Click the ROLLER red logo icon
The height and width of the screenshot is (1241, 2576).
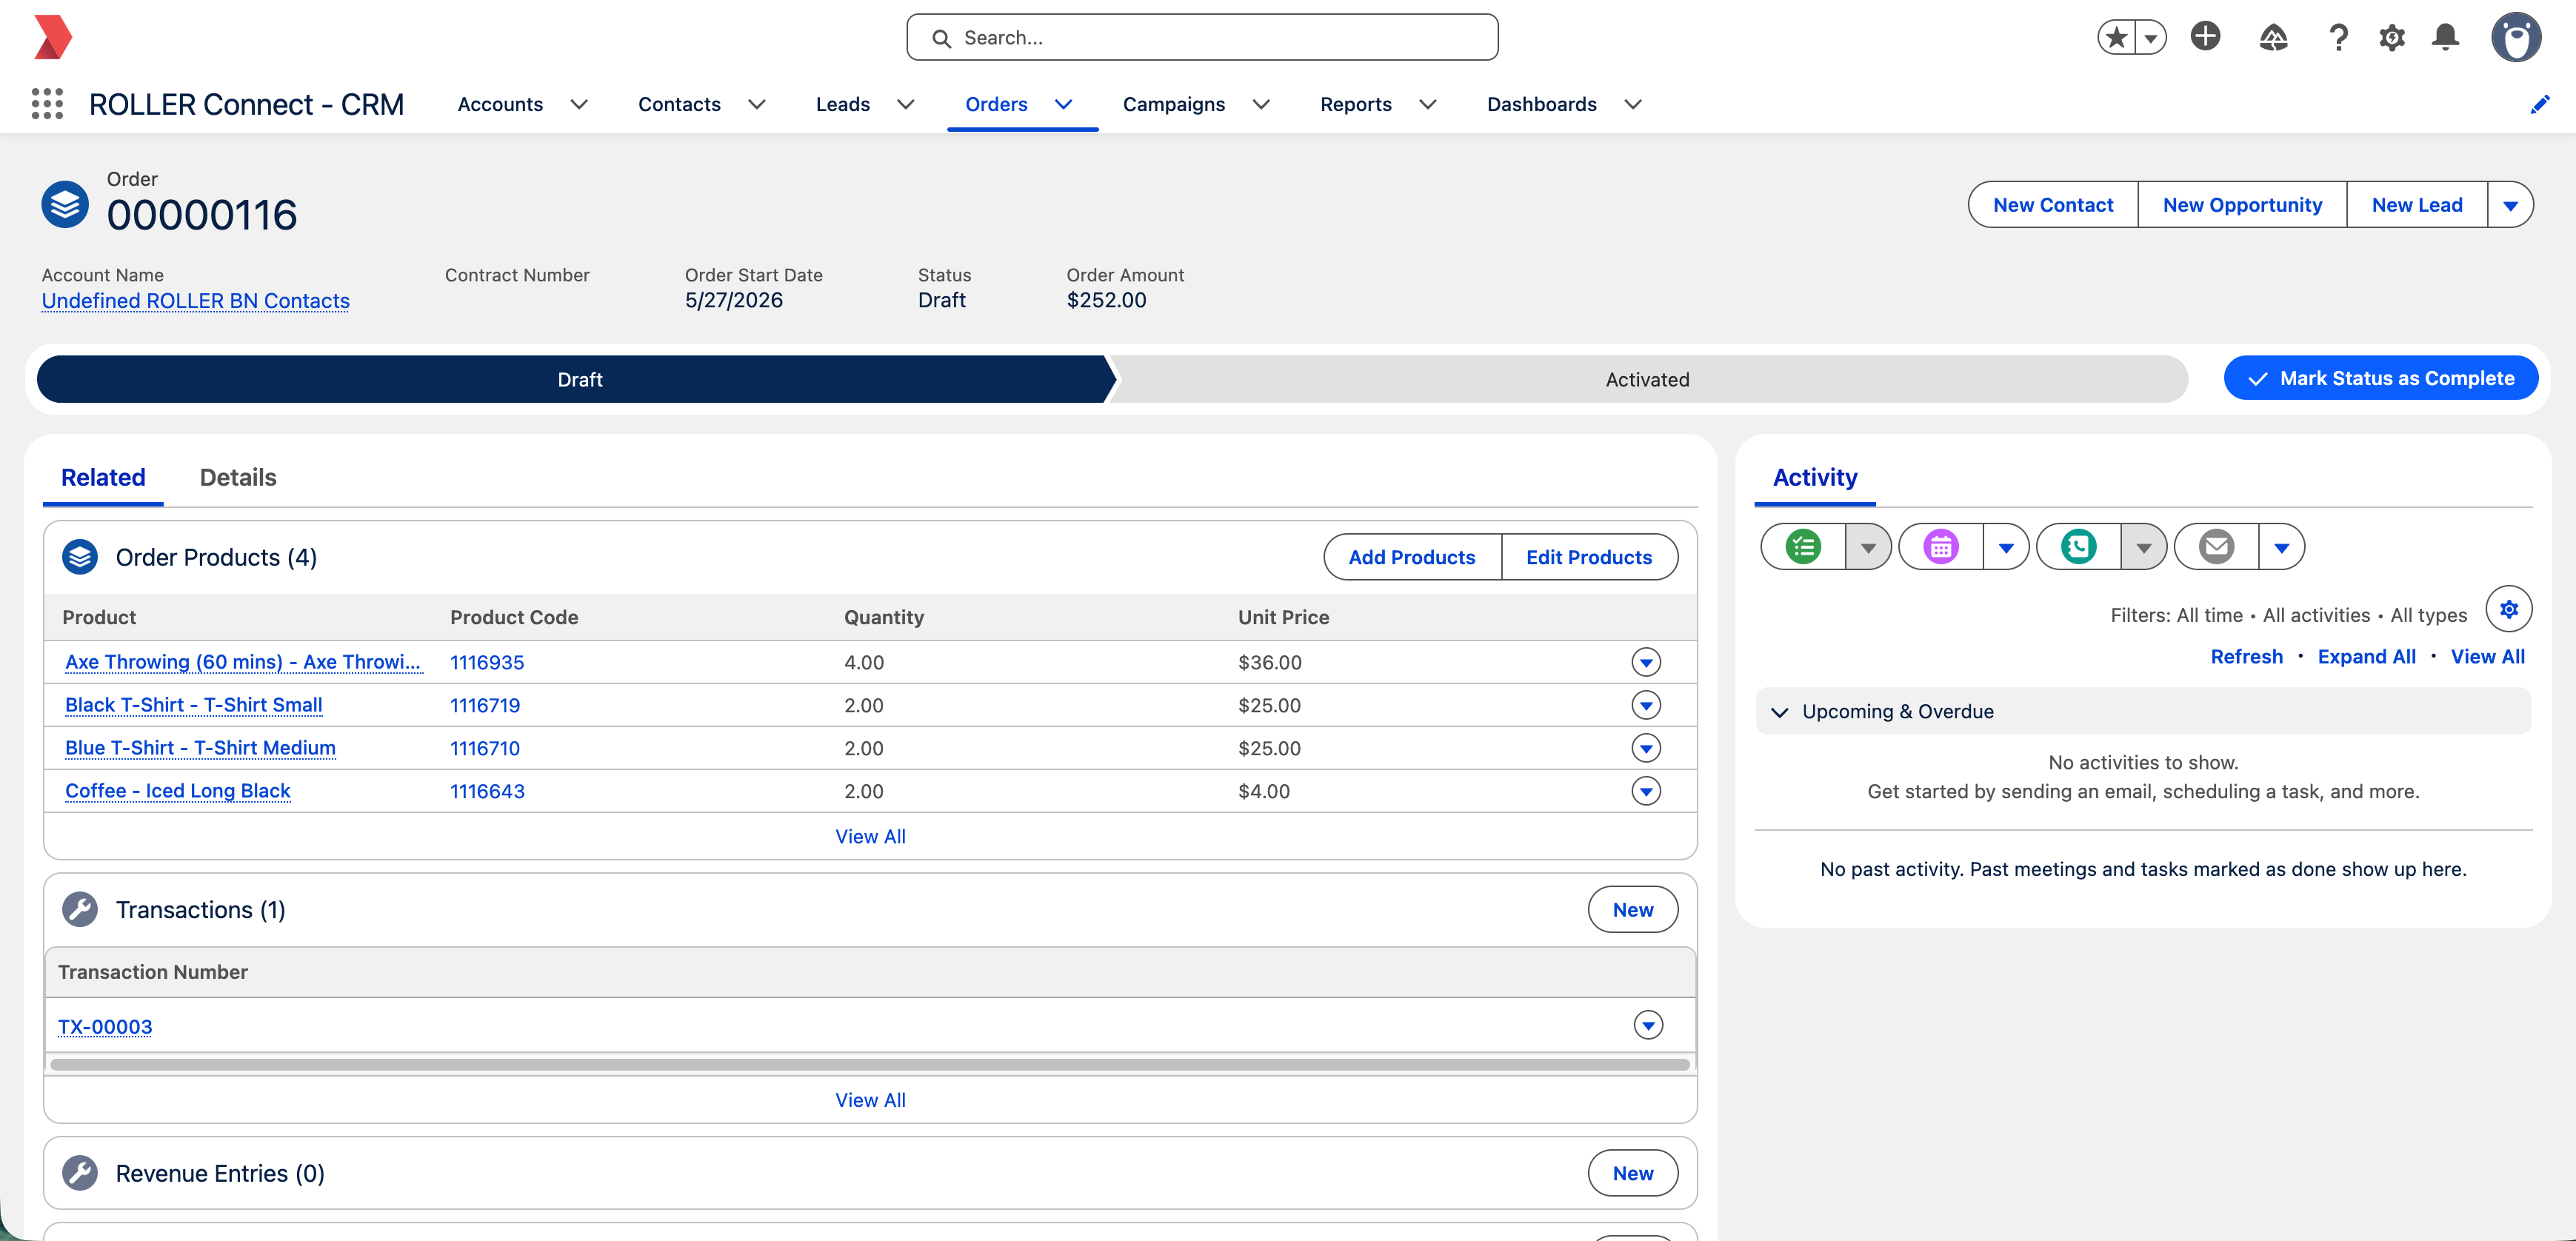53,37
